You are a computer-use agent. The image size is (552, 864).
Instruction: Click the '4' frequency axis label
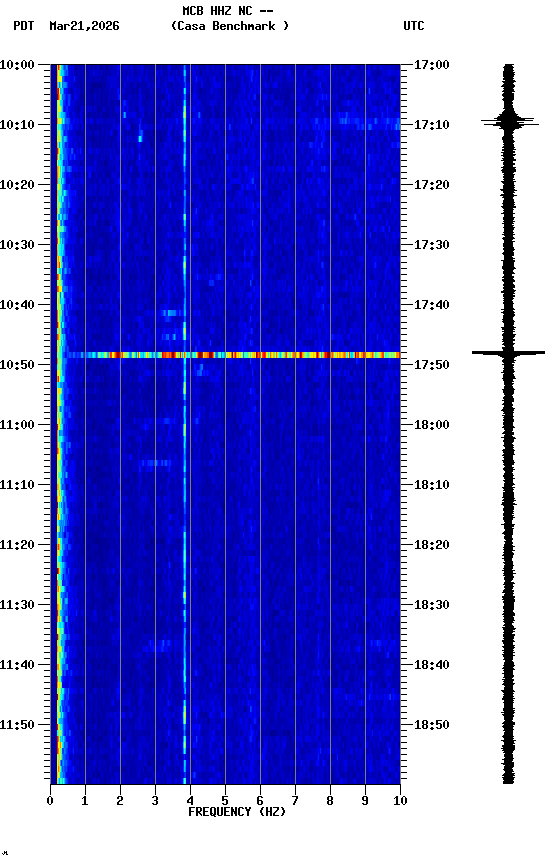point(190,802)
